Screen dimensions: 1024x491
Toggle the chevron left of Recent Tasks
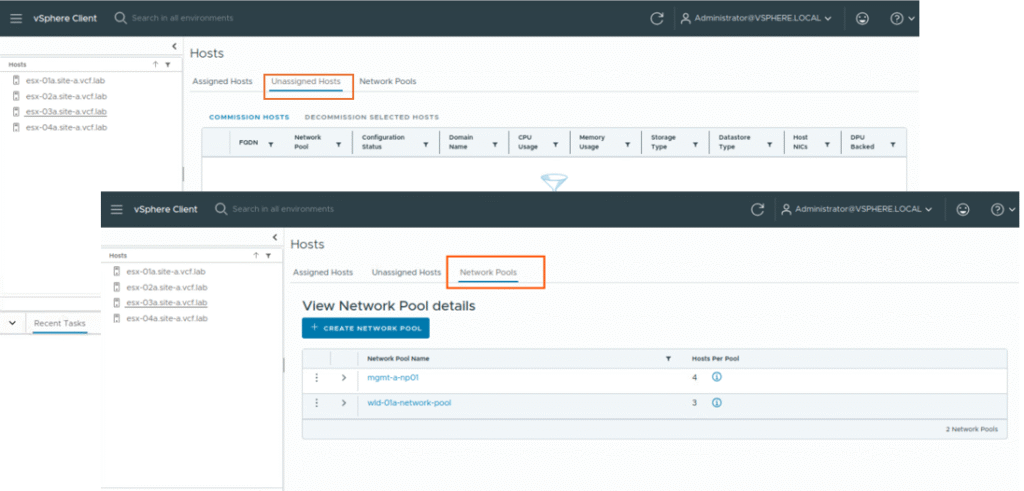pos(12,323)
